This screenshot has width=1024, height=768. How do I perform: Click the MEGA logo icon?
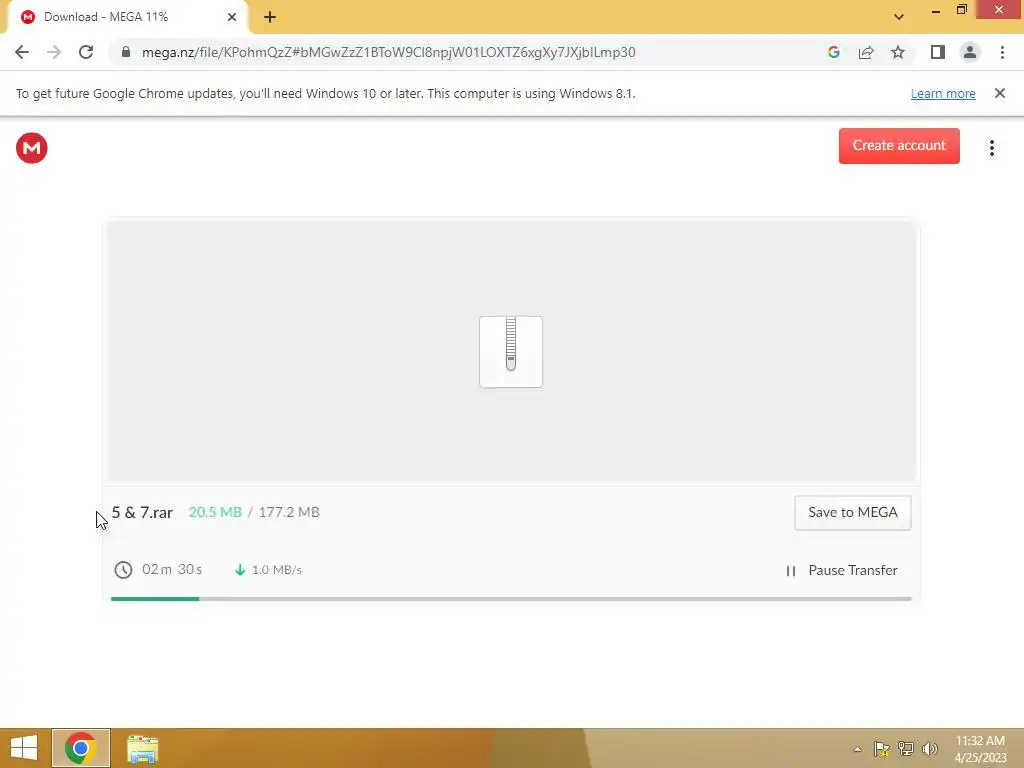pos(31,148)
